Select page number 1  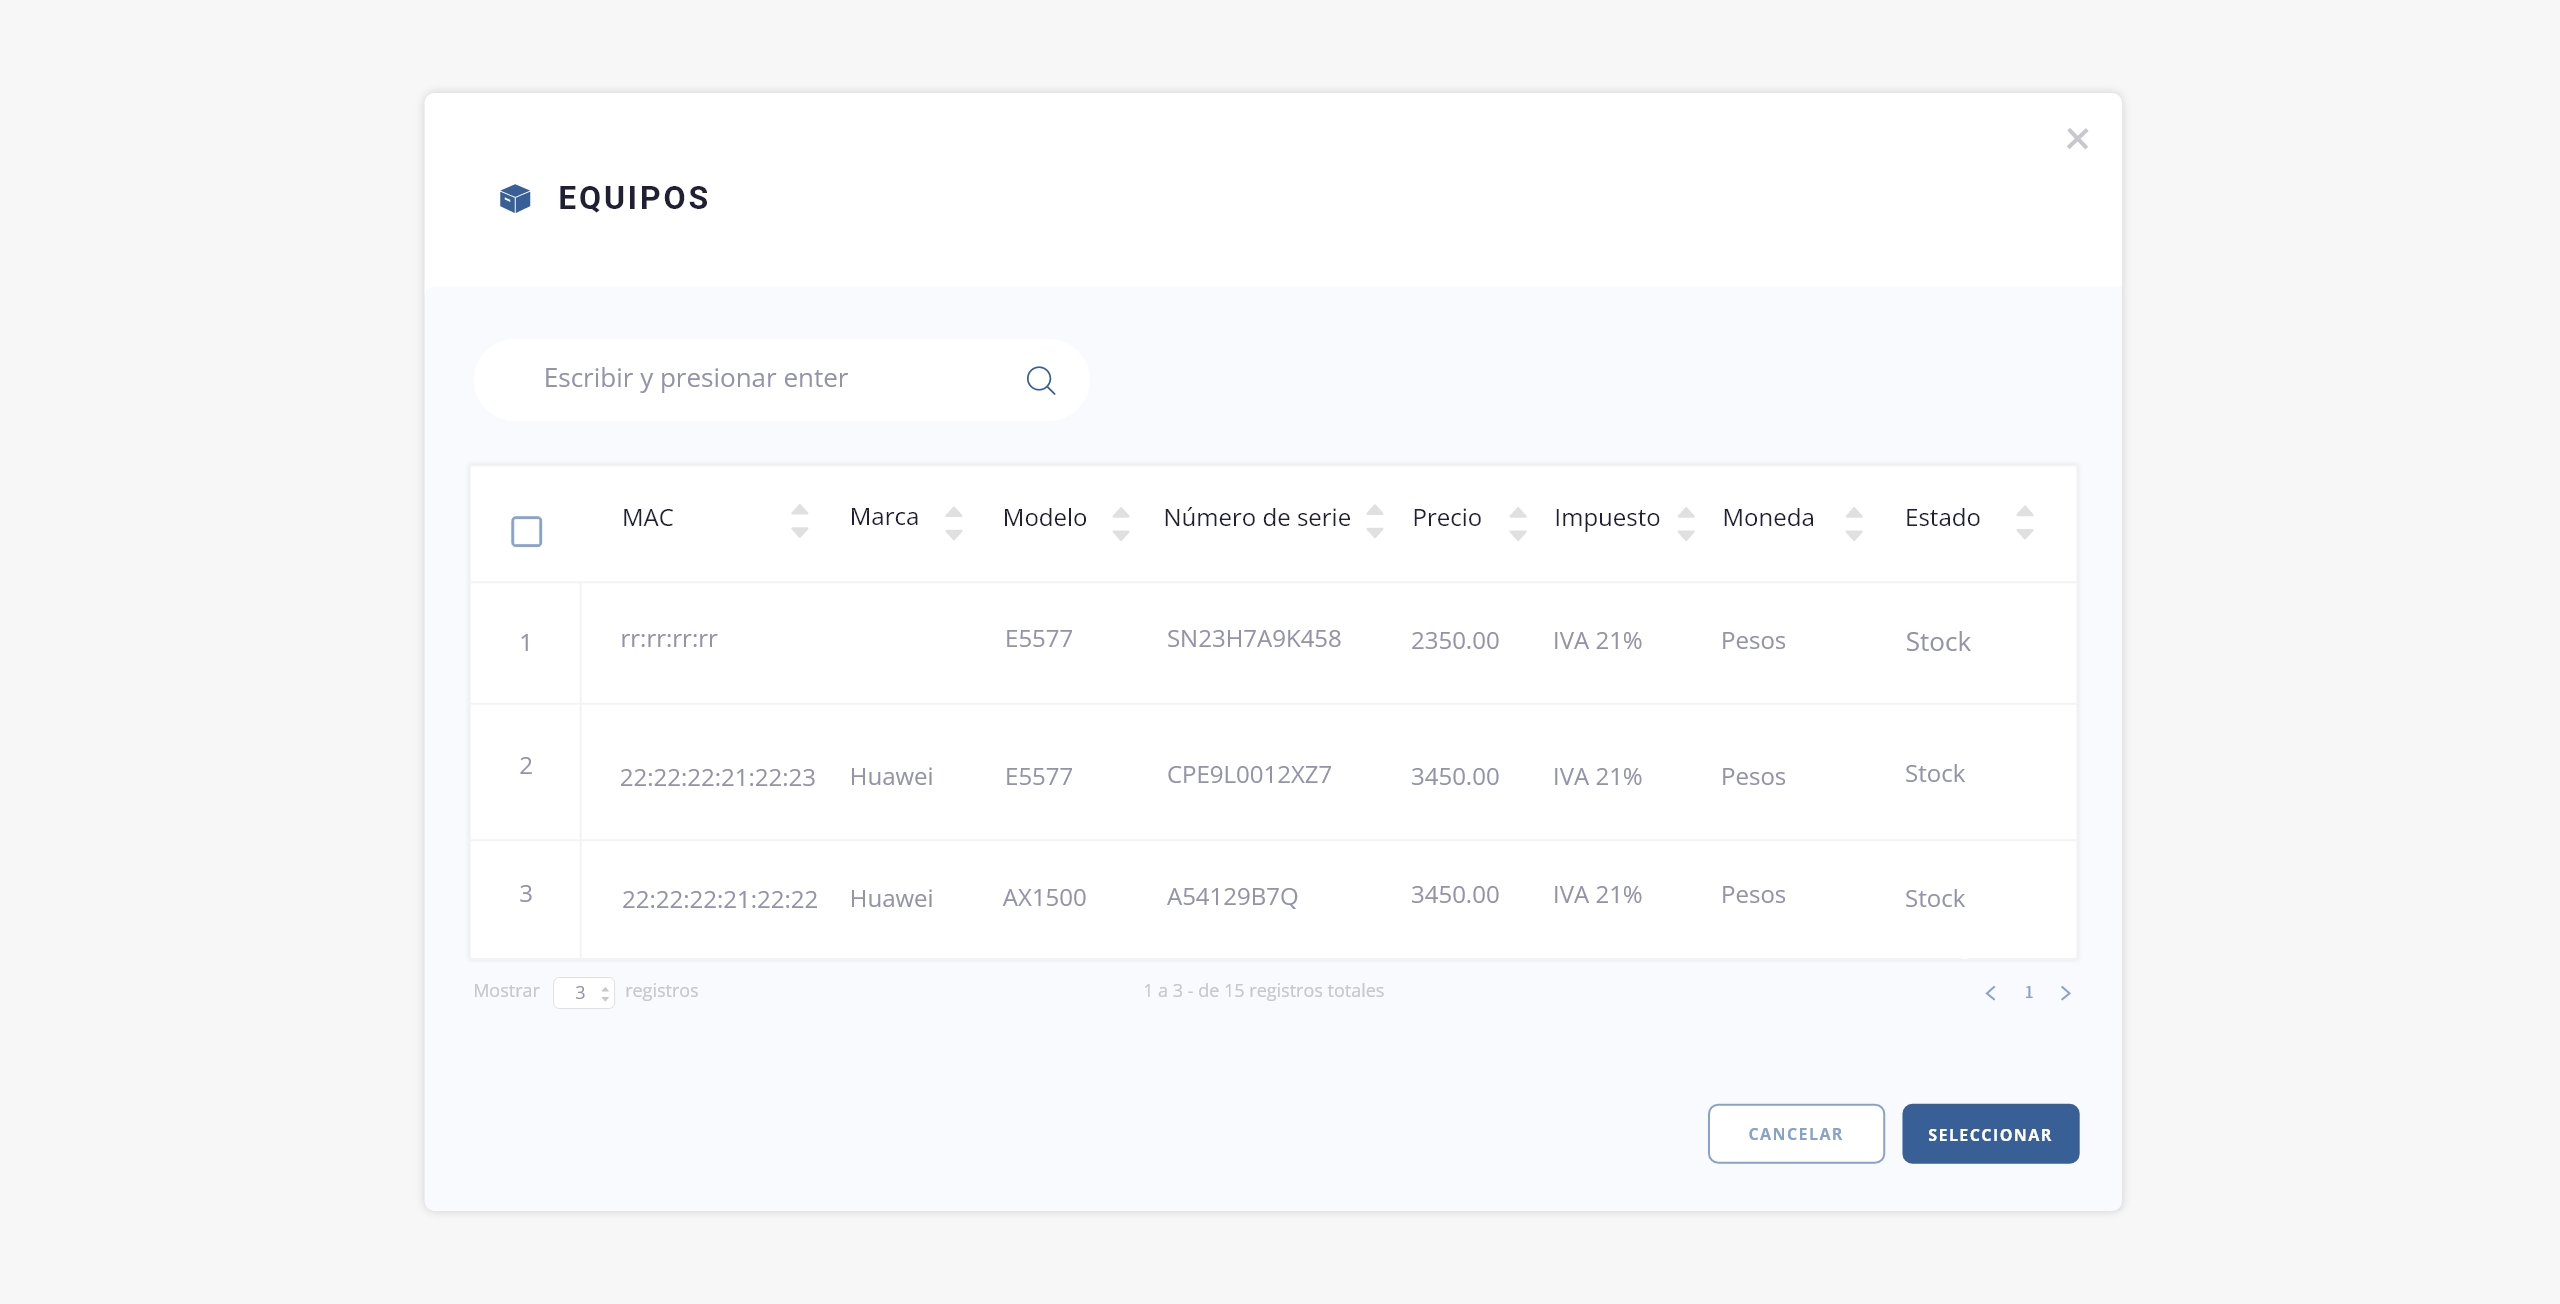2028,992
